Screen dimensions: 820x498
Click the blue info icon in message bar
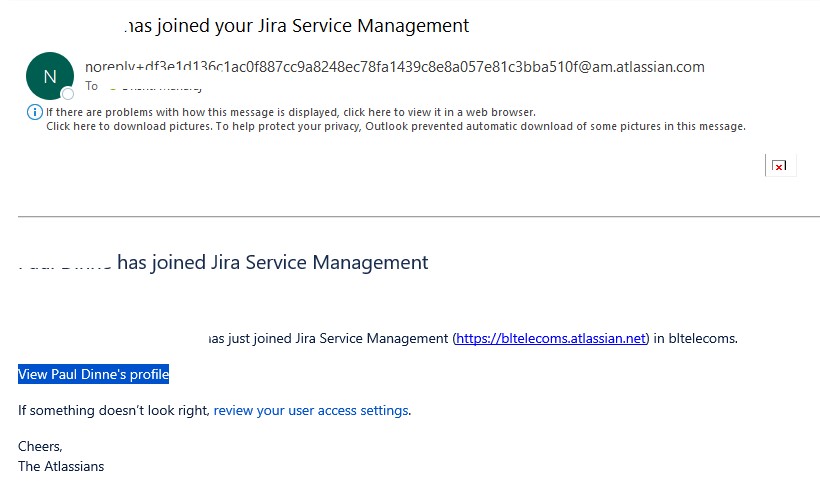coord(35,112)
